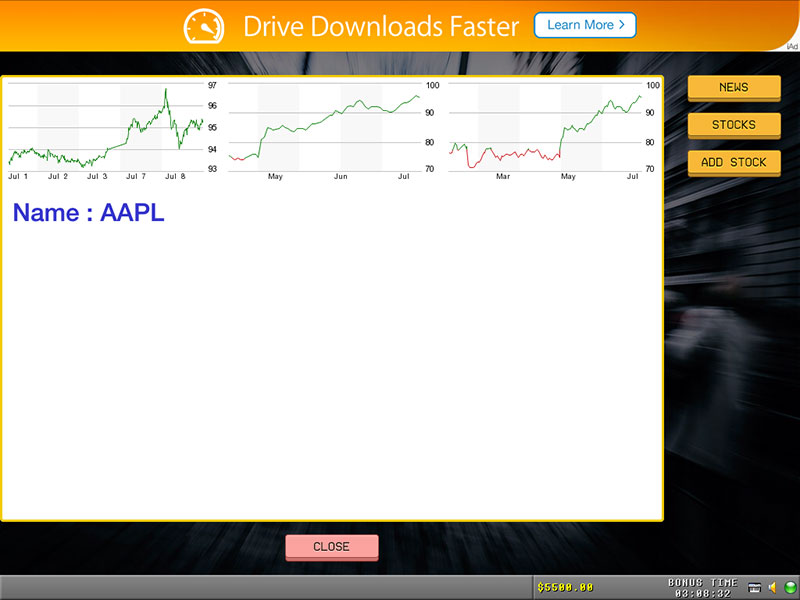Click the $5500.00 cash balance
This screenshot has height=600, width=800.
(565, 588)
